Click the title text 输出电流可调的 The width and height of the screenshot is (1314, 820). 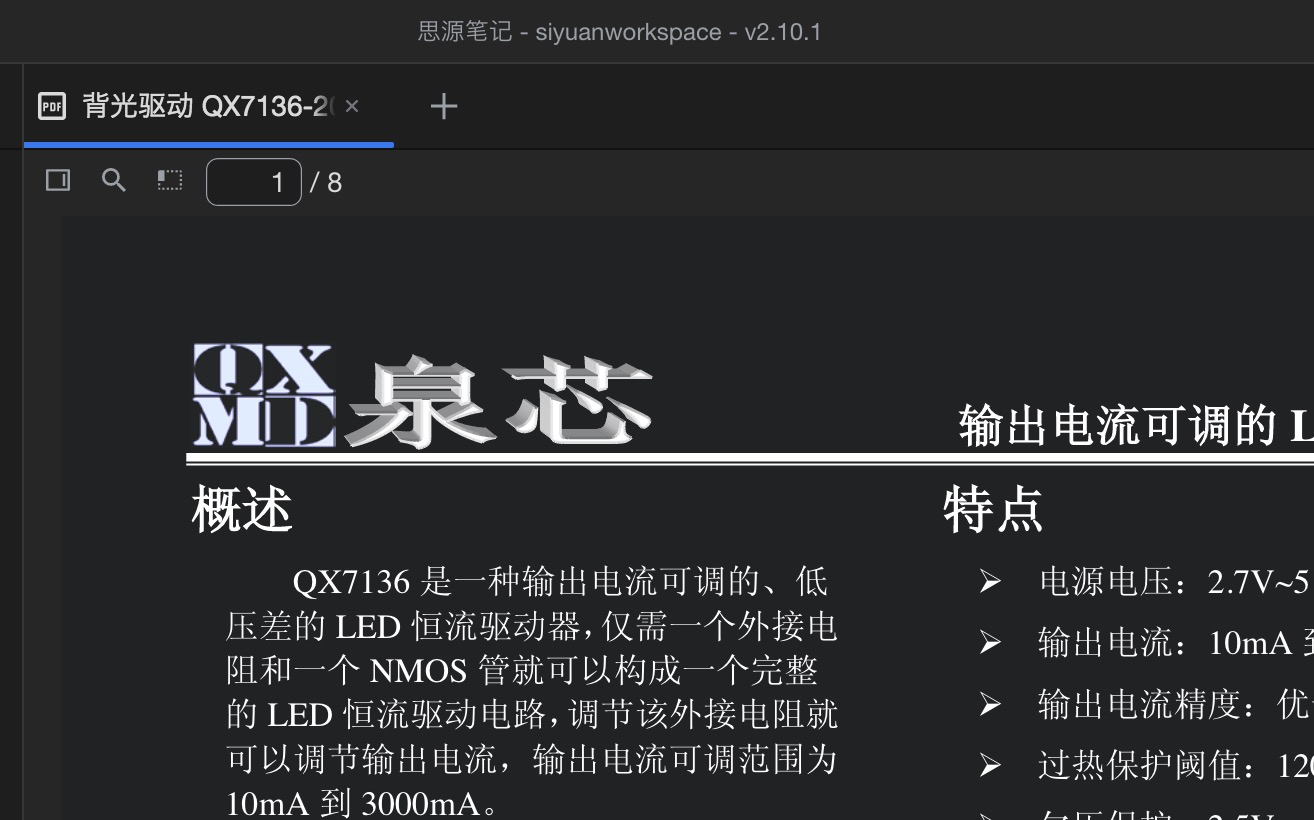[x=1118, y=425]
